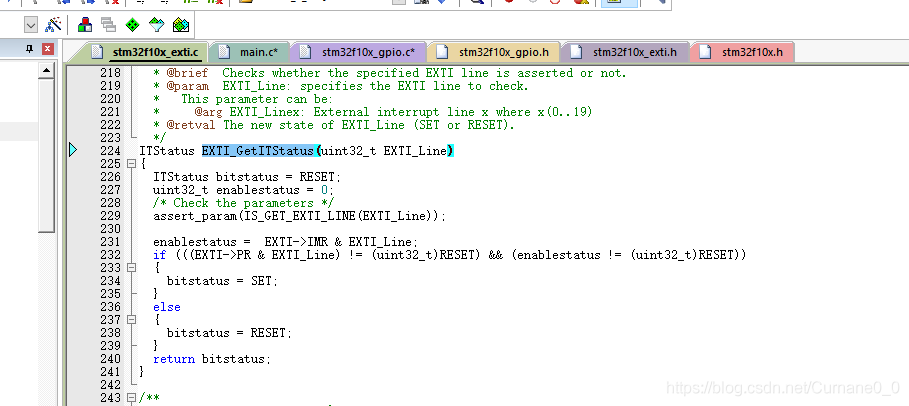Viewport: 909px width, 406px height.
Task: Click 'bitstatus = RESET;' on line 238
Action: point(230,333)
